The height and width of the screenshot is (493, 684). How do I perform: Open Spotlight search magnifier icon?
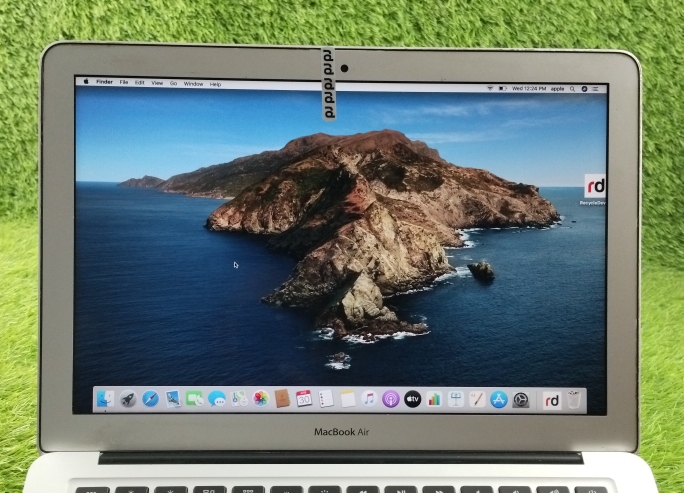click(572, 89)
